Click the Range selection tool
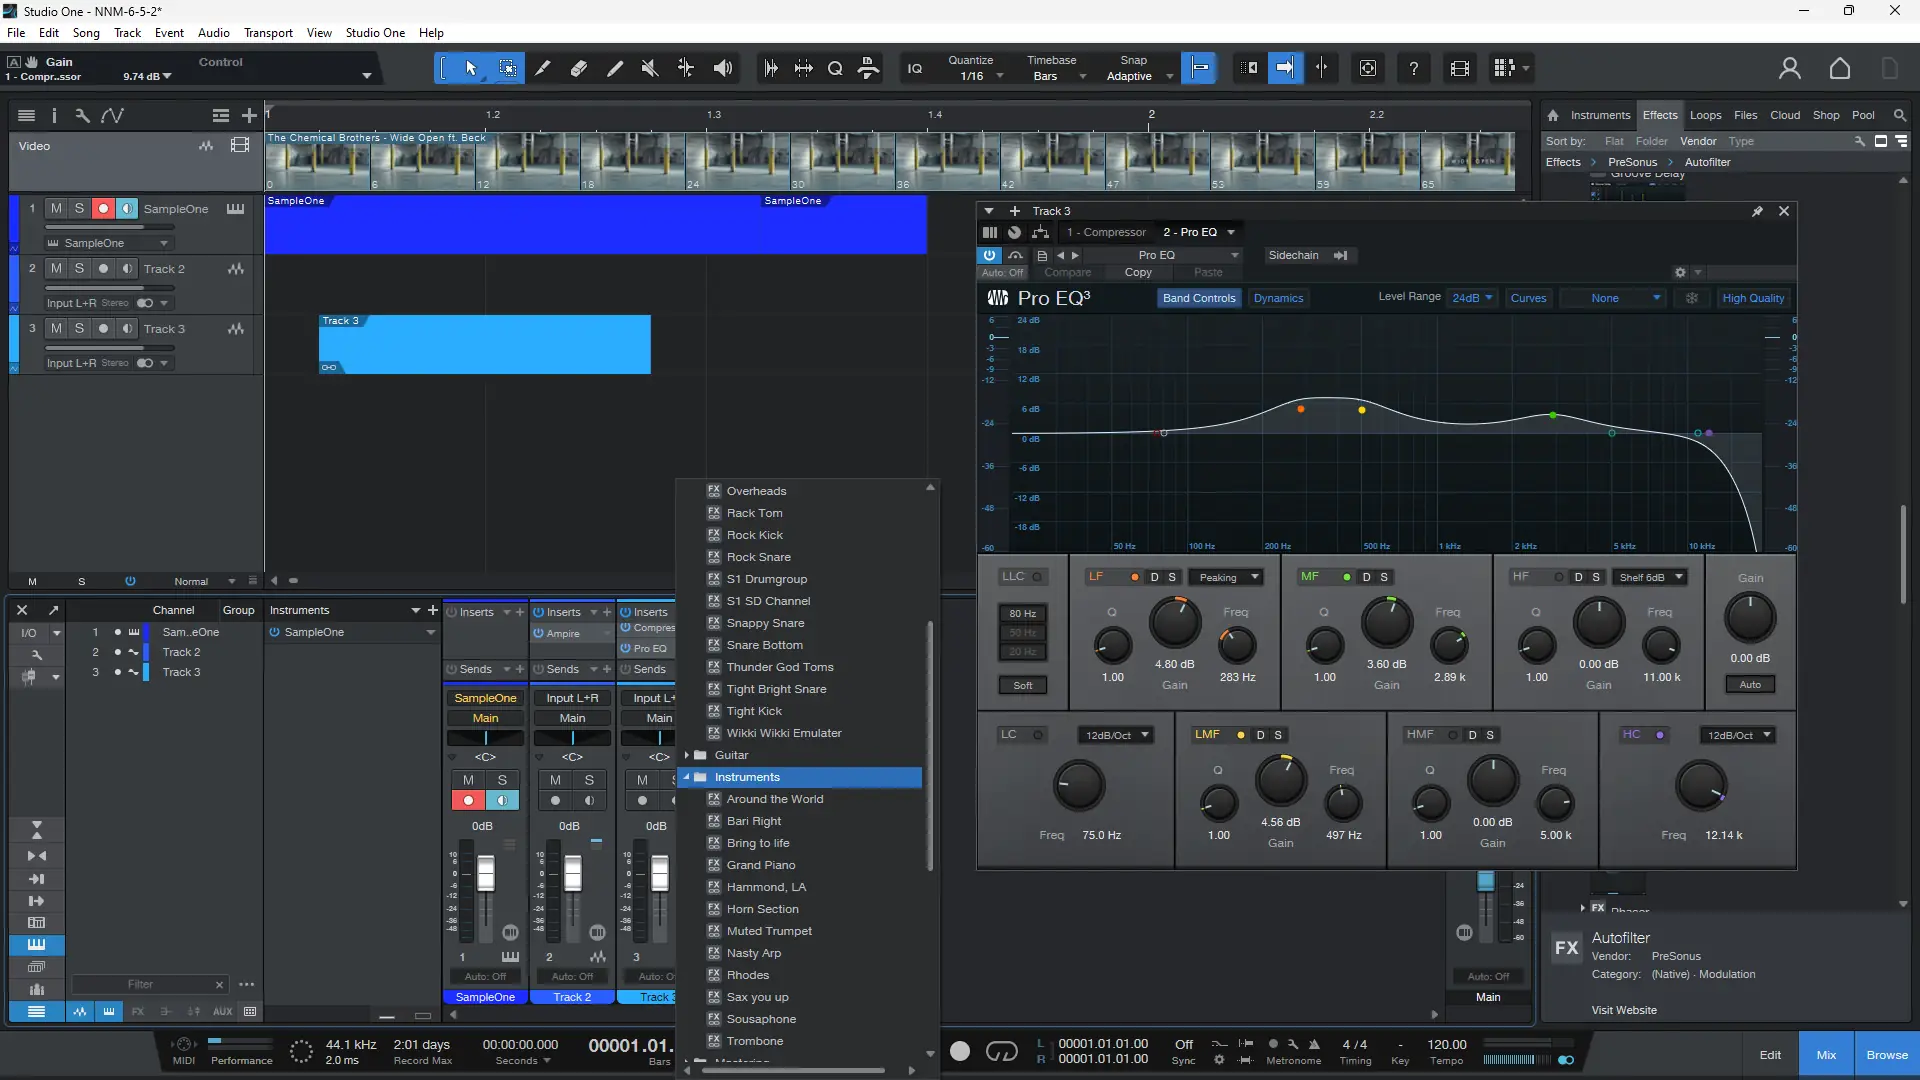Image resolution: width=1920 pixels, height=1080 pixels. [x=508, y=68]
